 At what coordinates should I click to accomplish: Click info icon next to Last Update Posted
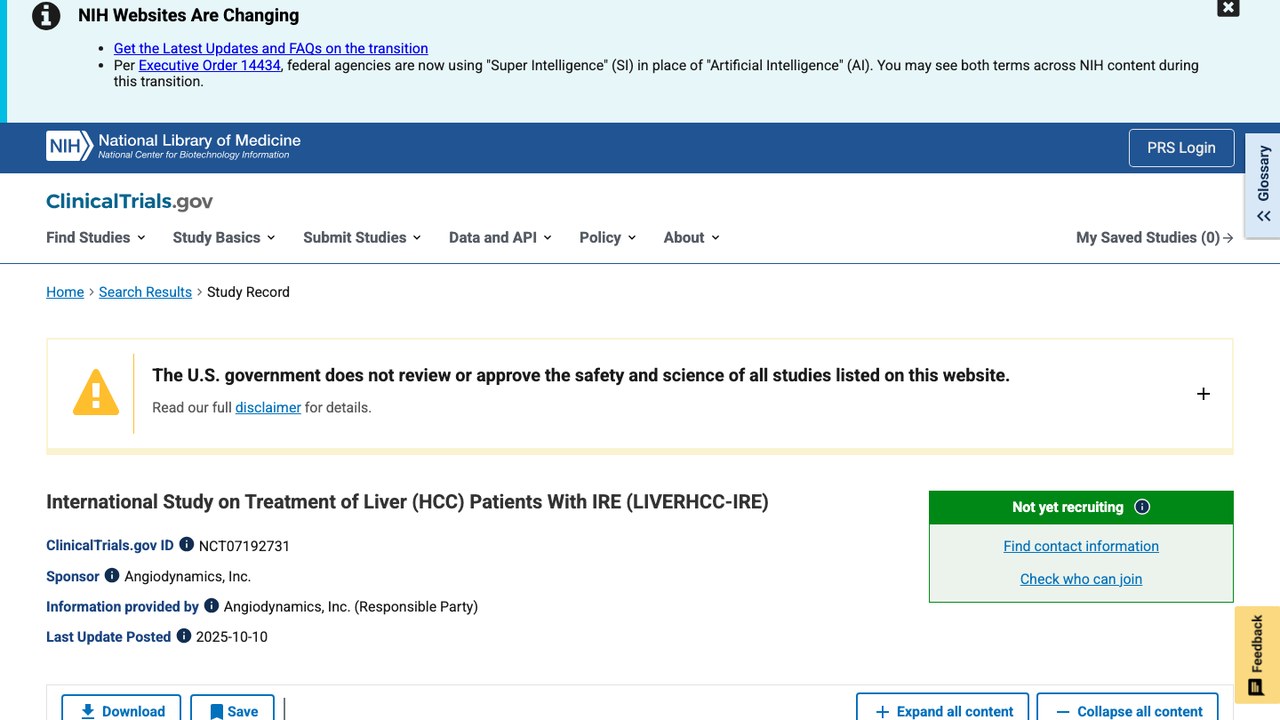coord(184,635)
